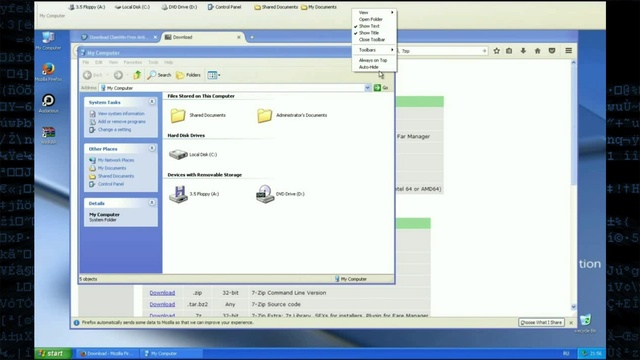640x360 pixels.
Task: Launch Audacious desktop icon
Action: pyautogui.click(x=48, y=103)
